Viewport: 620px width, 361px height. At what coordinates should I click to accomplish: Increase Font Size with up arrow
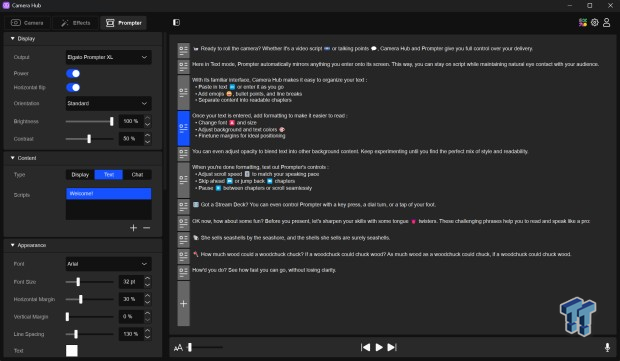click(x=147, y=278)
